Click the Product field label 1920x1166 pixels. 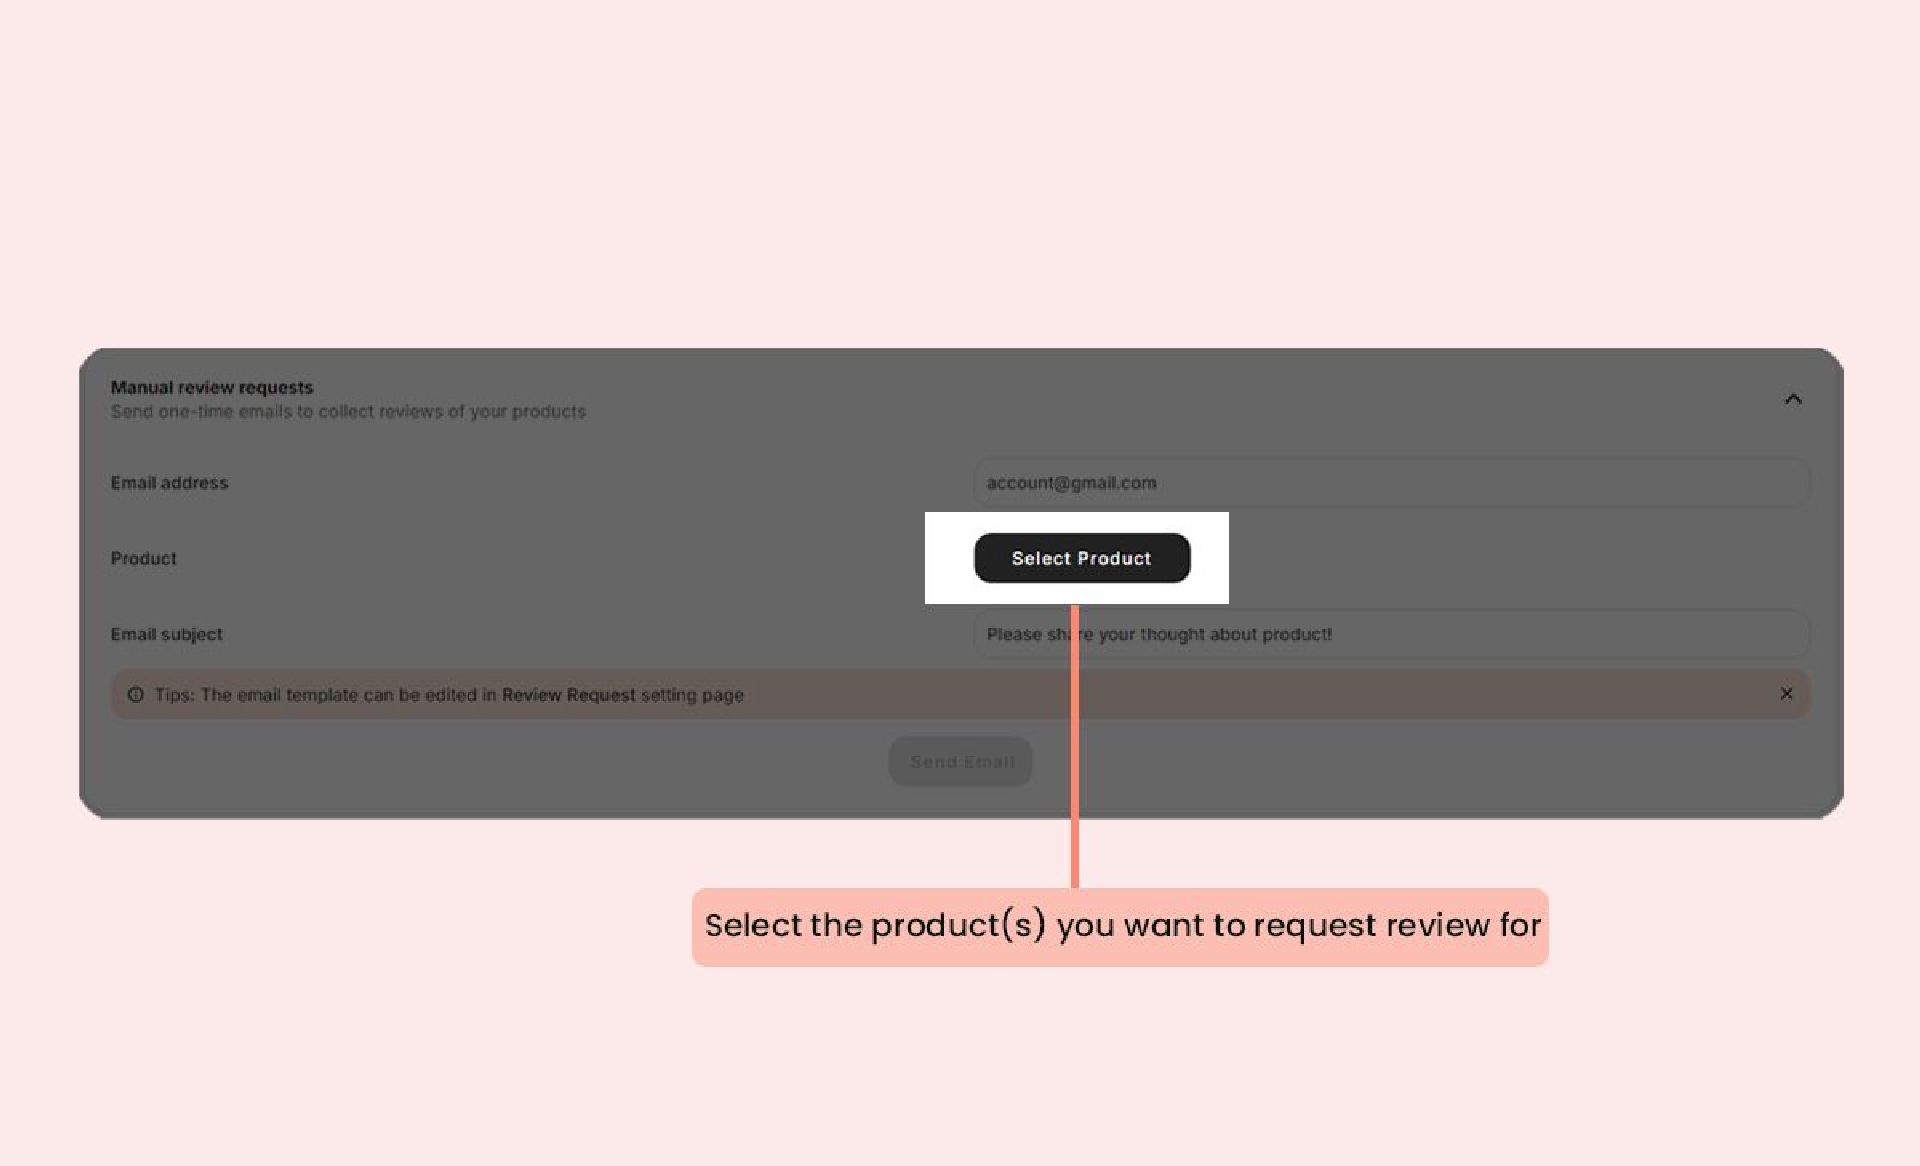[143, 558]
